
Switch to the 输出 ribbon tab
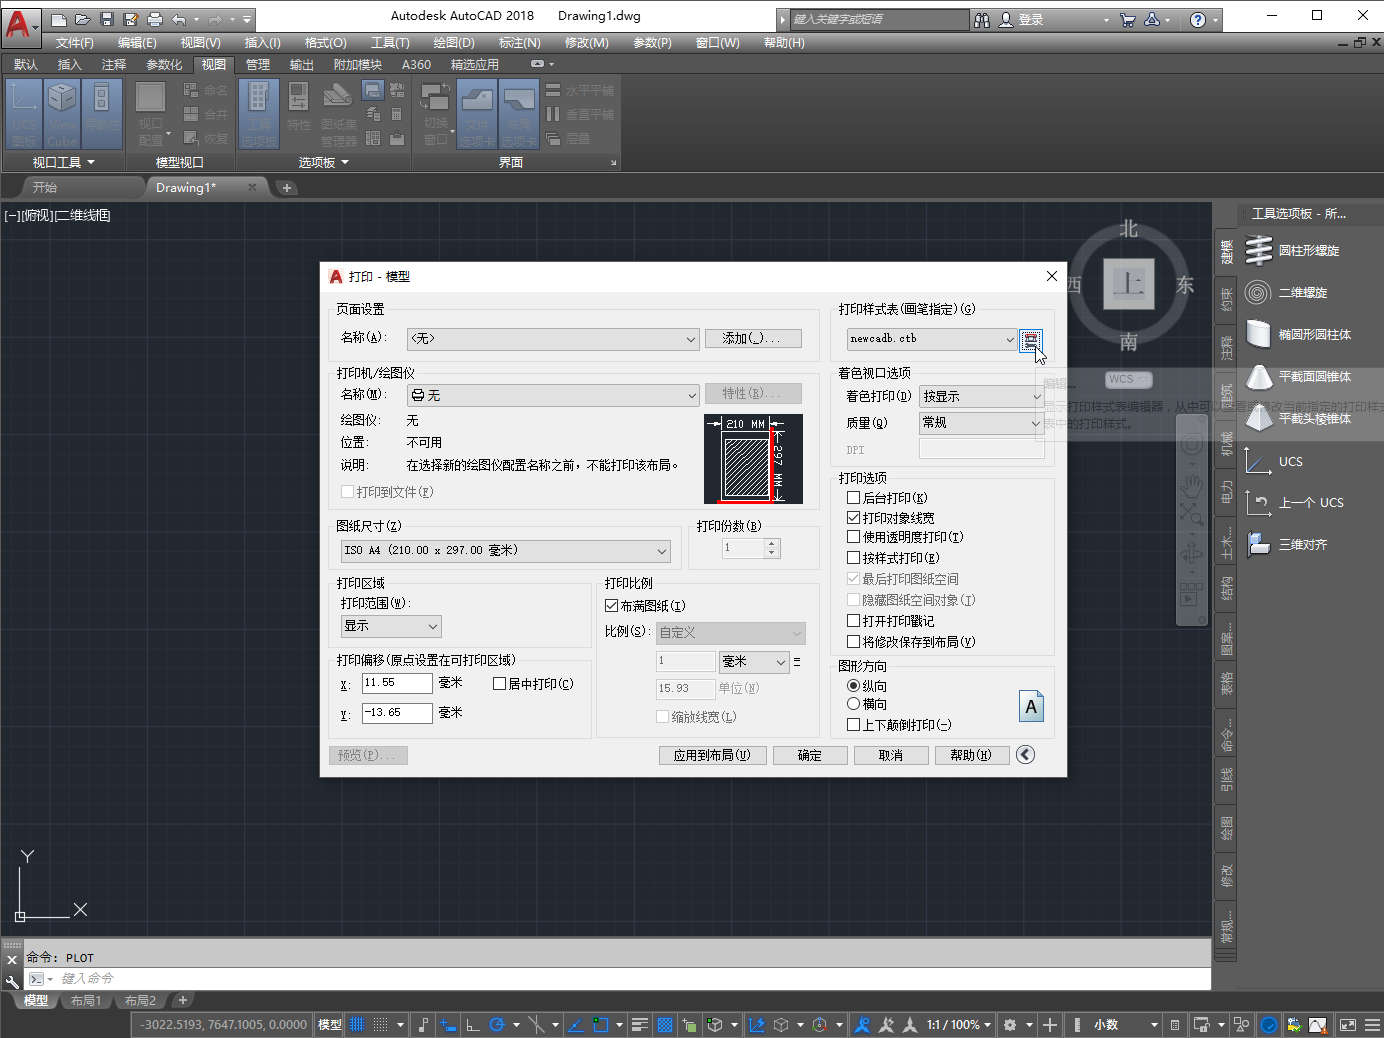coord(302,65)
